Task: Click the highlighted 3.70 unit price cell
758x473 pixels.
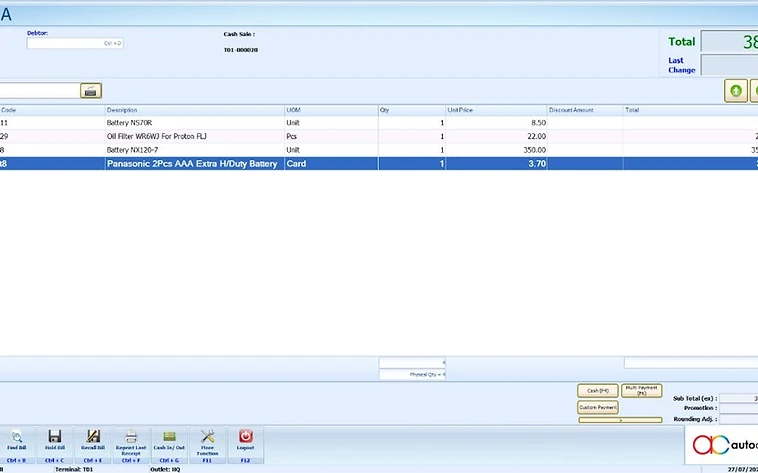Action: (x=496, y=163)
